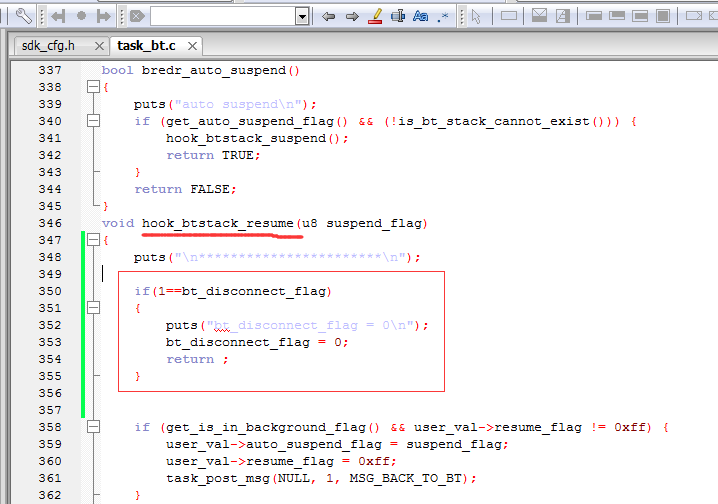718x504 pixels.
Task: Collapse hook_btstack_resume body fold at line 347
Action: pyautogui.click(x=93, y=239)
